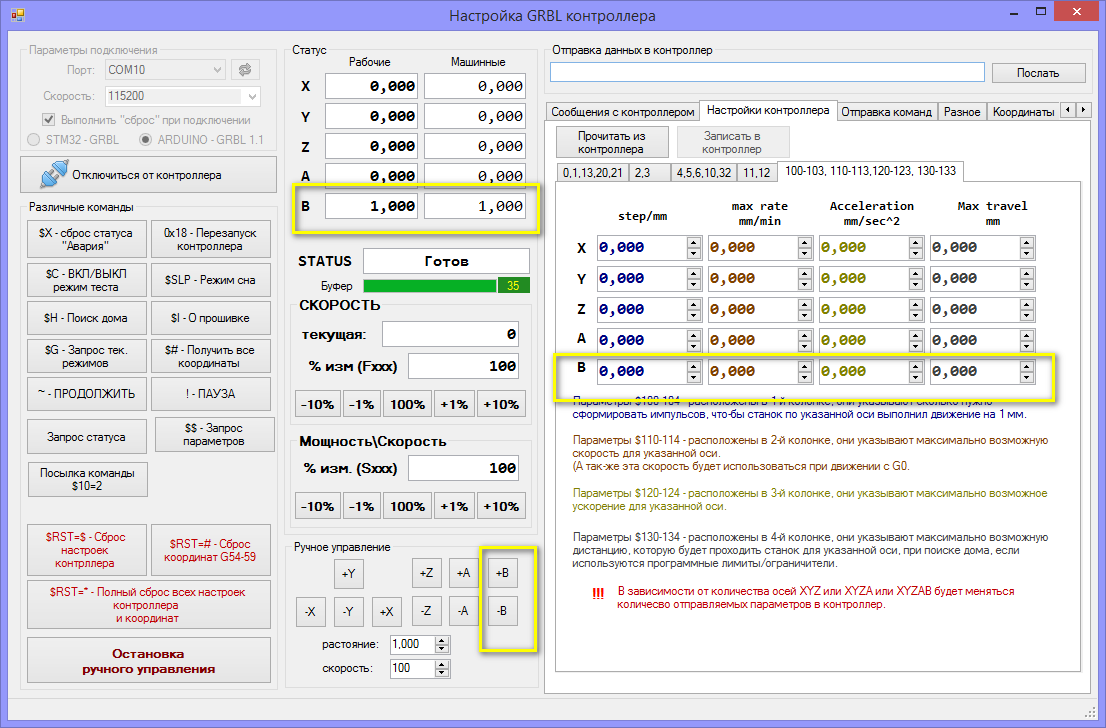The image size is (1106, 728).
Task: Click $G Запрос тек. режимов button
Action: (x=86, y=356)
